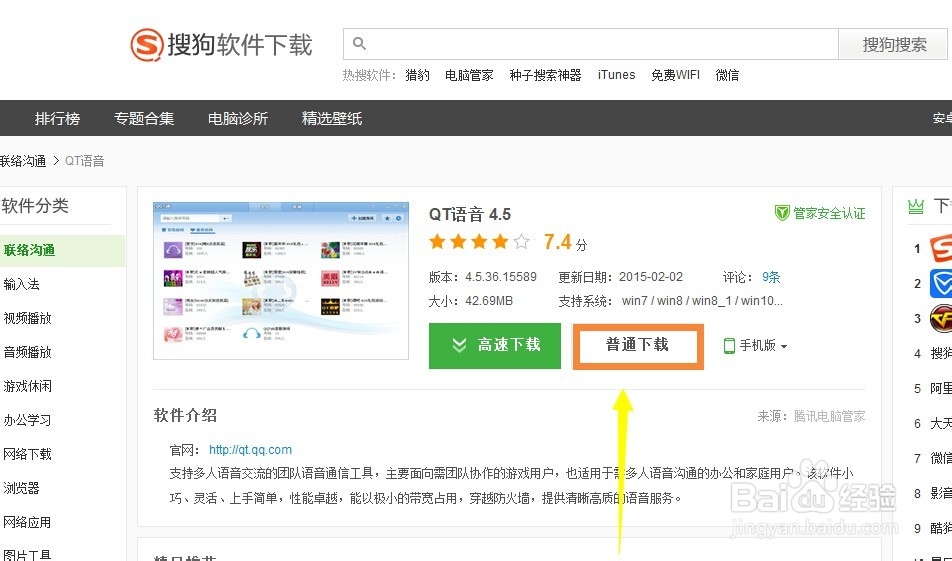Click the 高速下载 green button
Image resolution: width=952 pixels, height=561 pixels.
(495, 345)
